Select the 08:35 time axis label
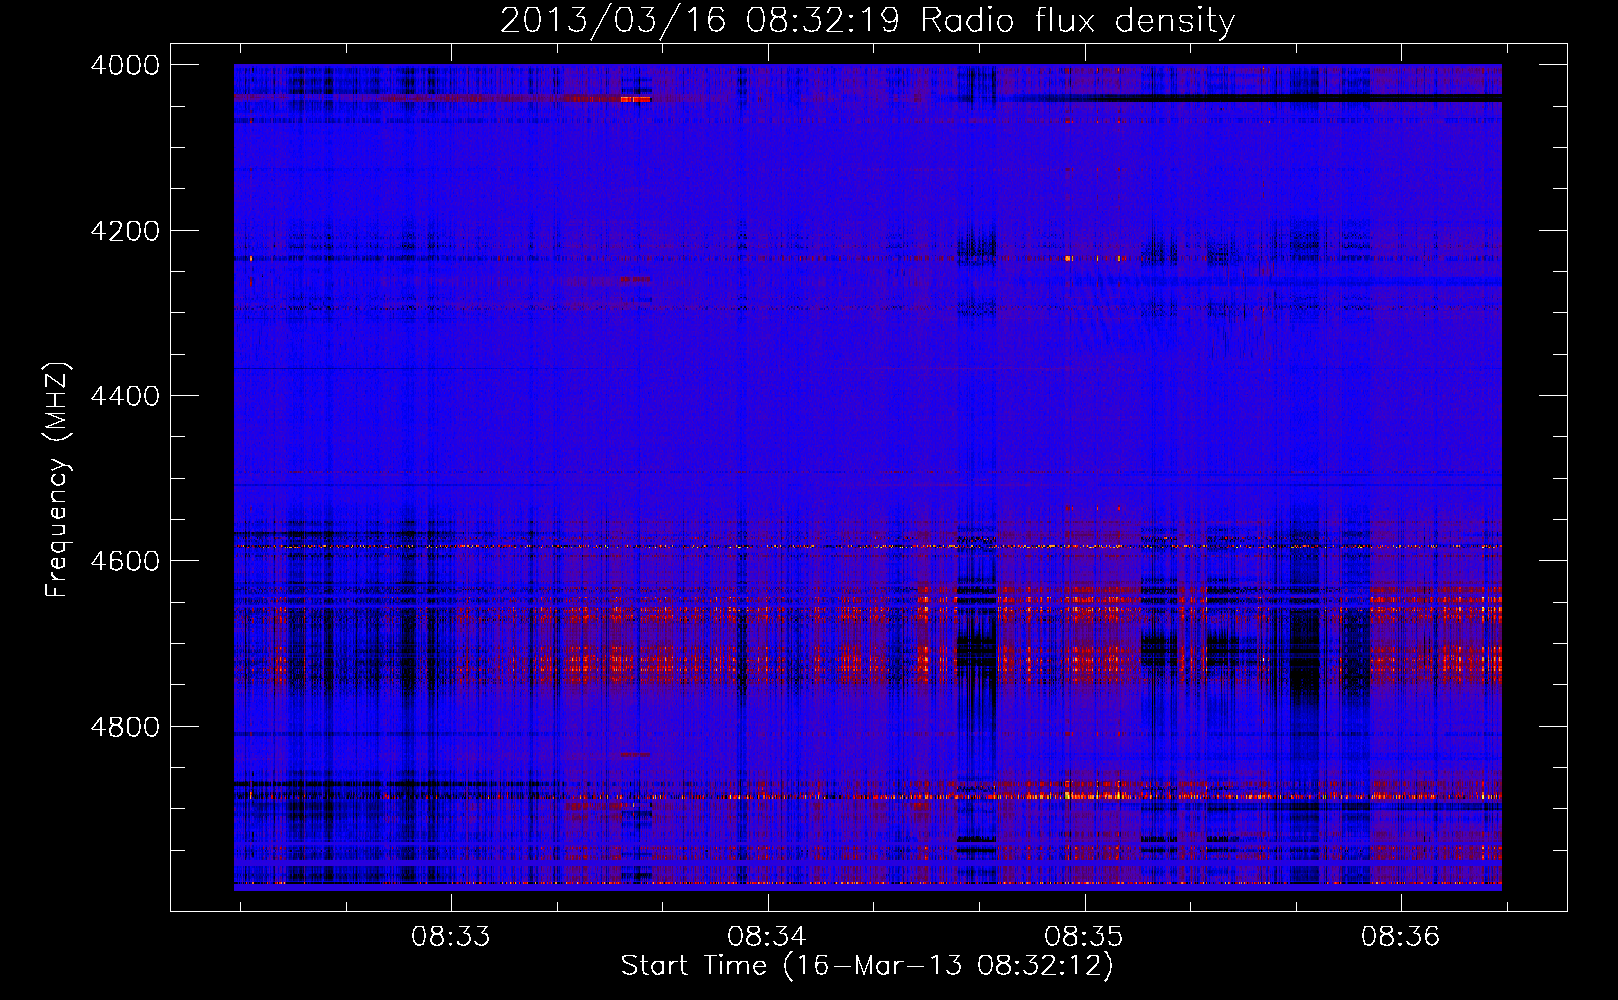 coord(1084,936)
